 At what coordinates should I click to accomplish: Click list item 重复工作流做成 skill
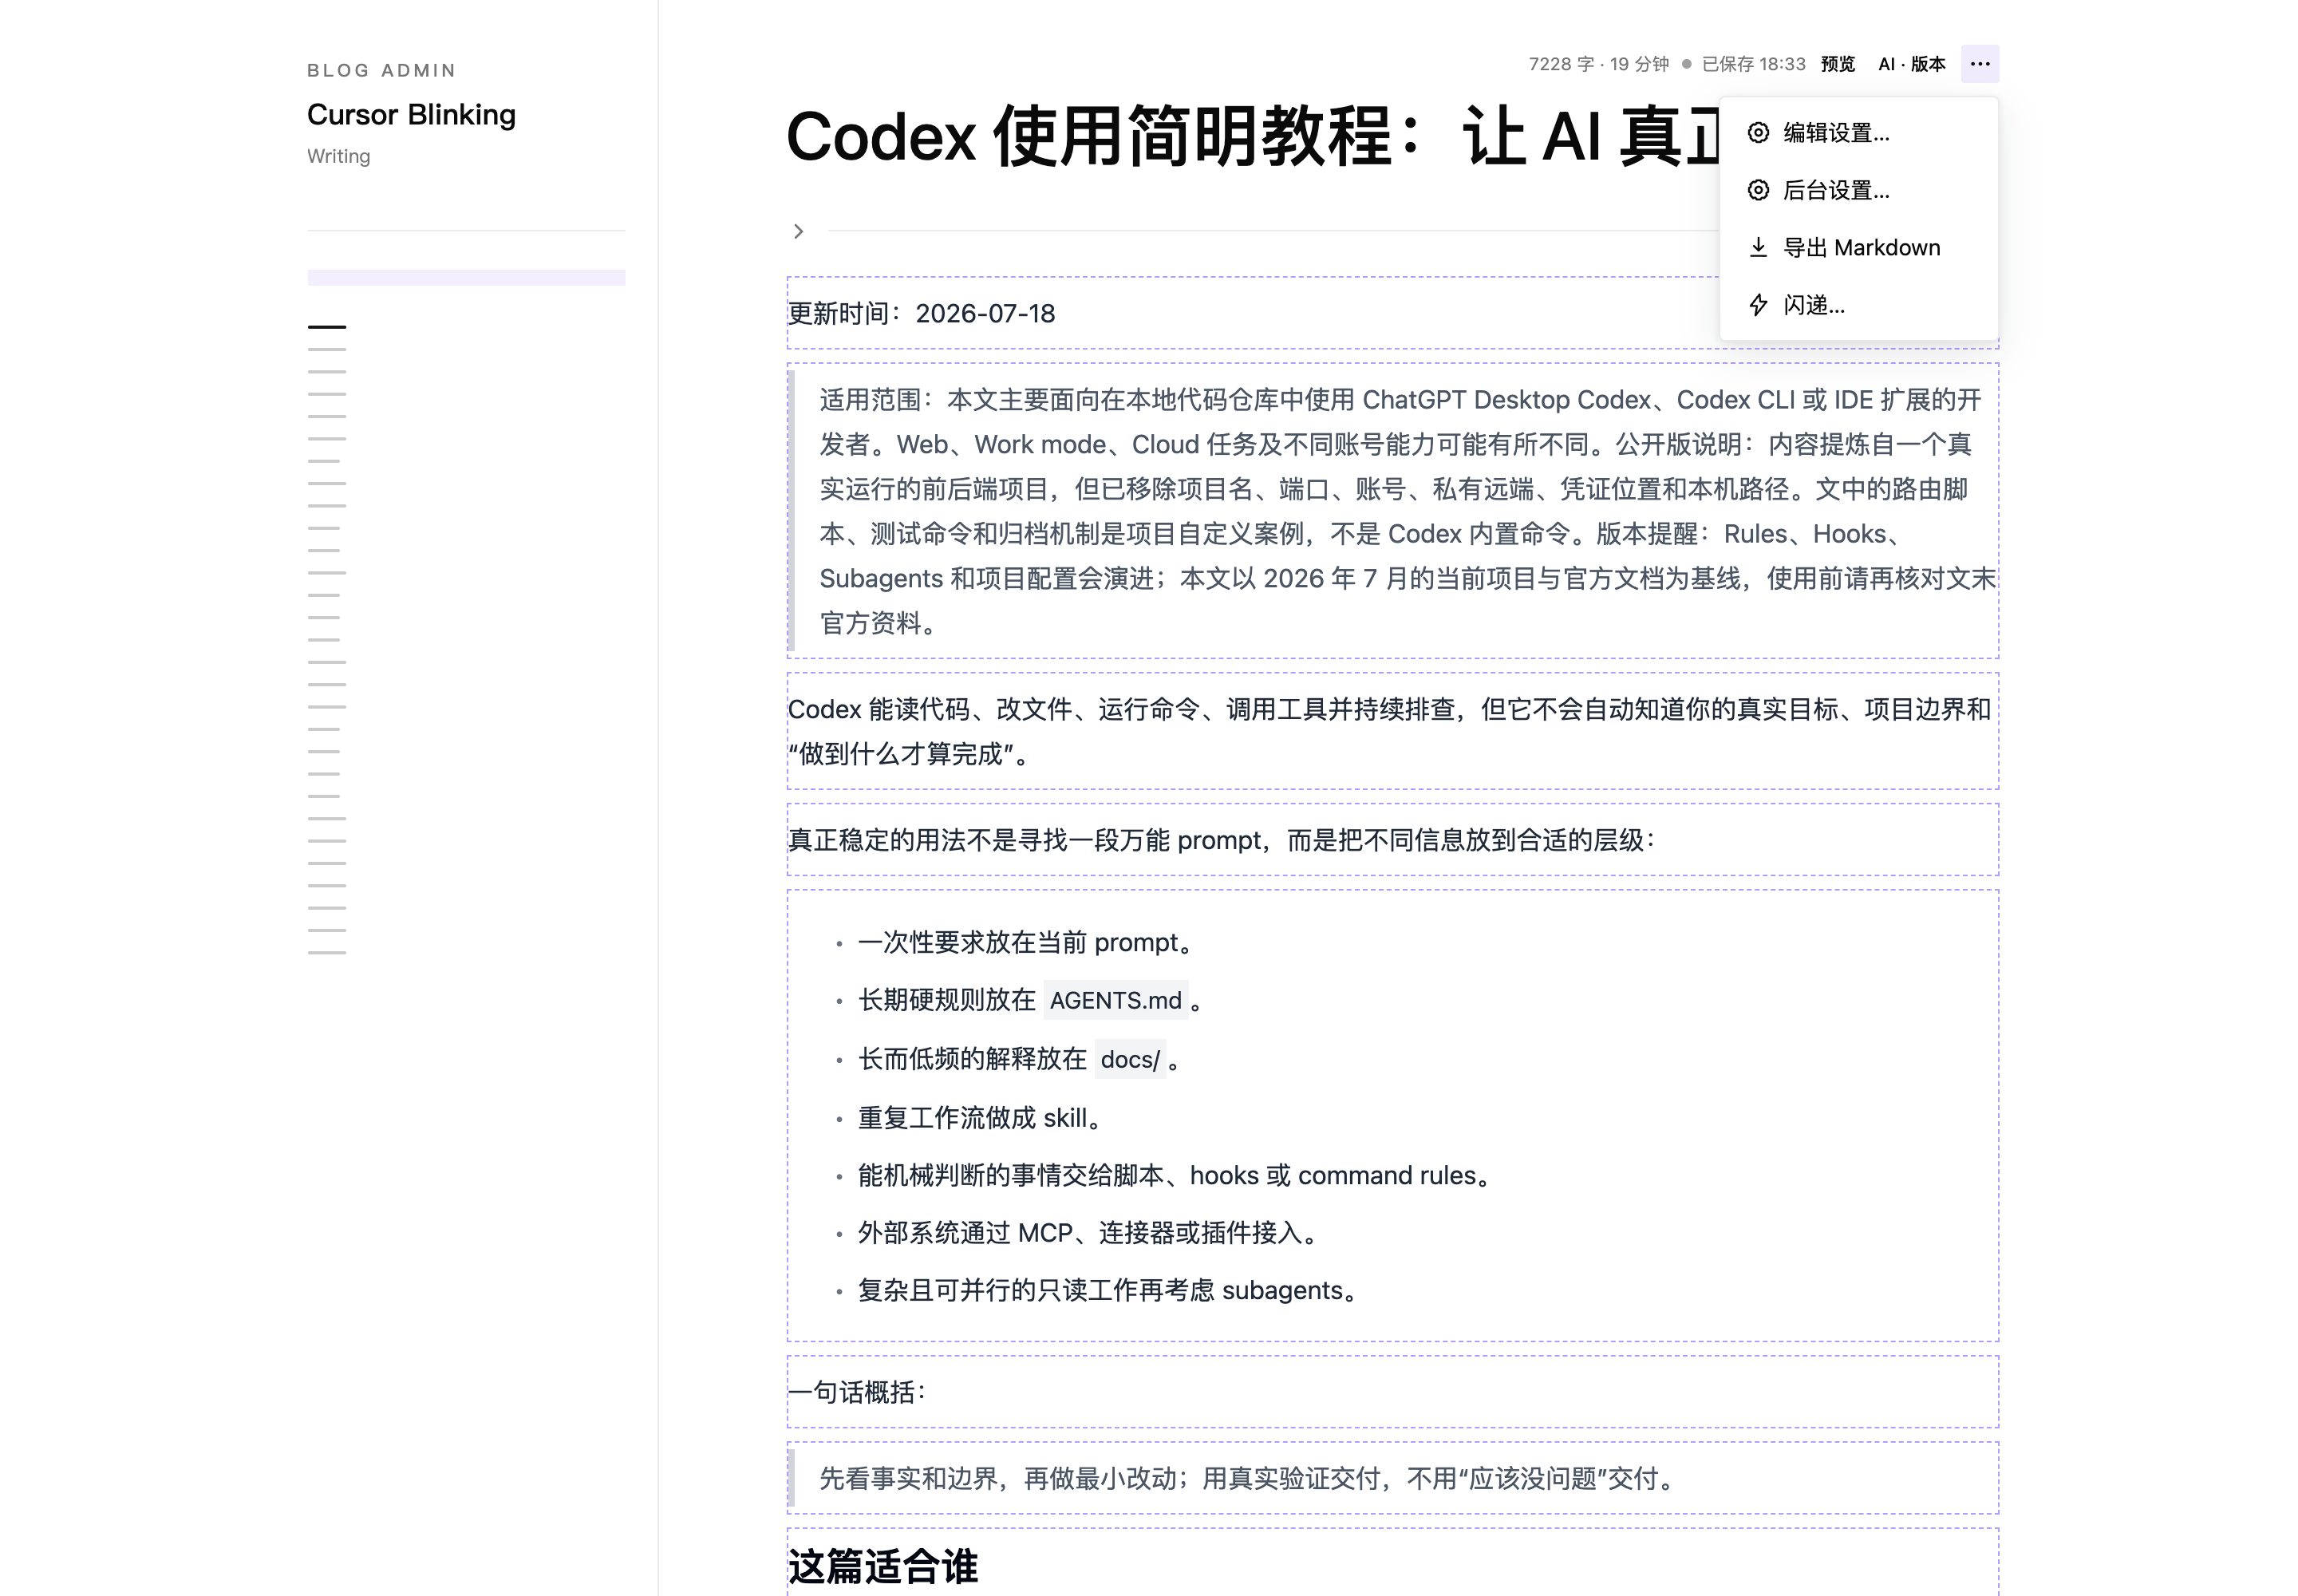click(982, 1117)
